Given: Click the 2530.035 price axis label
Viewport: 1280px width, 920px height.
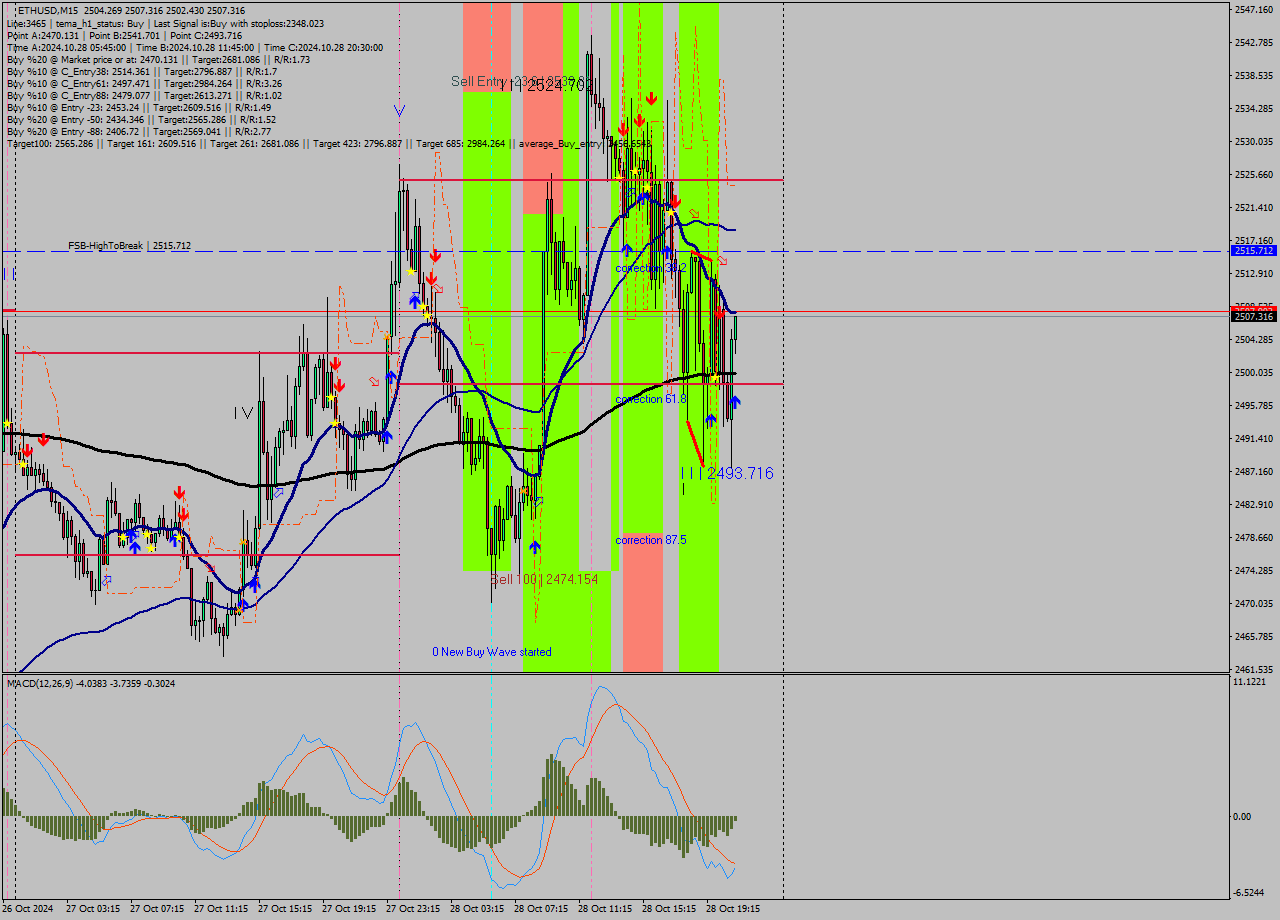Looking at the screenshot, I should (x=1254, y=141).
